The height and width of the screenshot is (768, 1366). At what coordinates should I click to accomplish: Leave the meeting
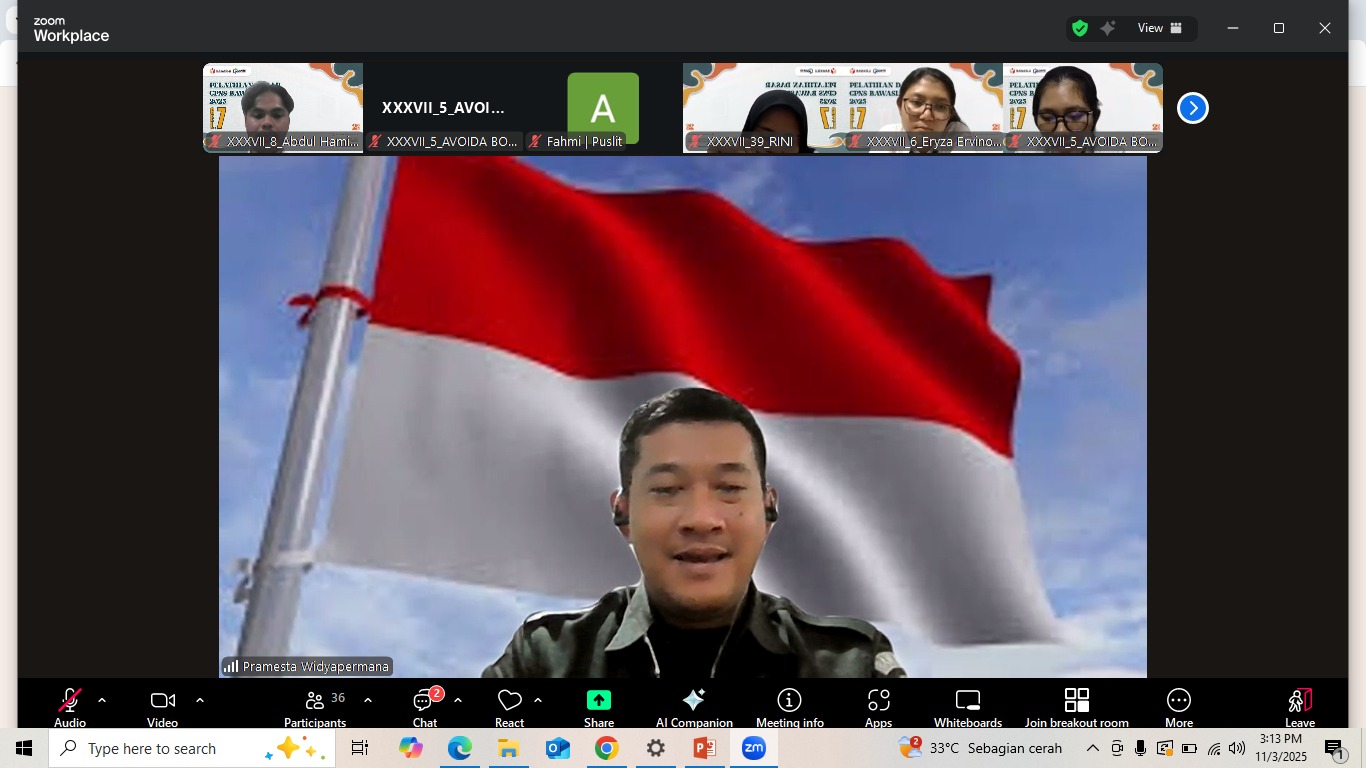pyautogui.click(x=1300, y=706)
